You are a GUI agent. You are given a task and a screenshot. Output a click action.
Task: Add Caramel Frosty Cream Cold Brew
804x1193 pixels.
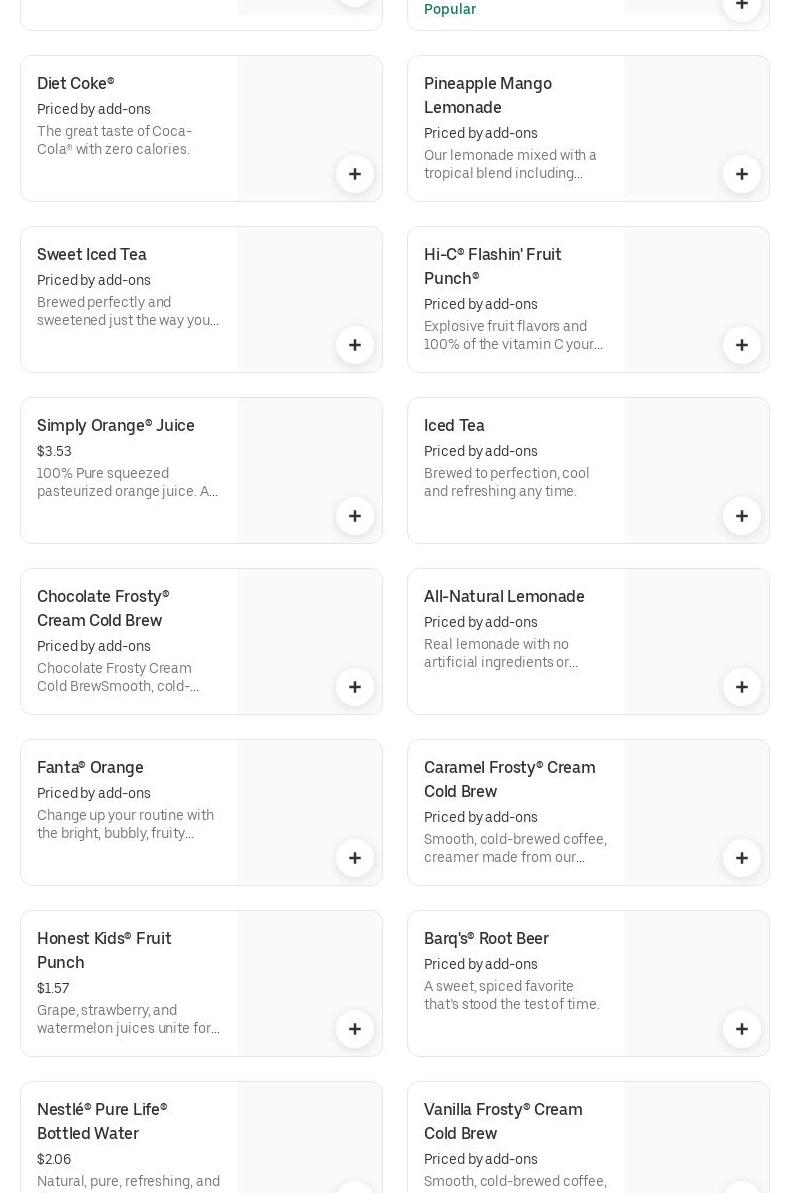click(742, 858)
